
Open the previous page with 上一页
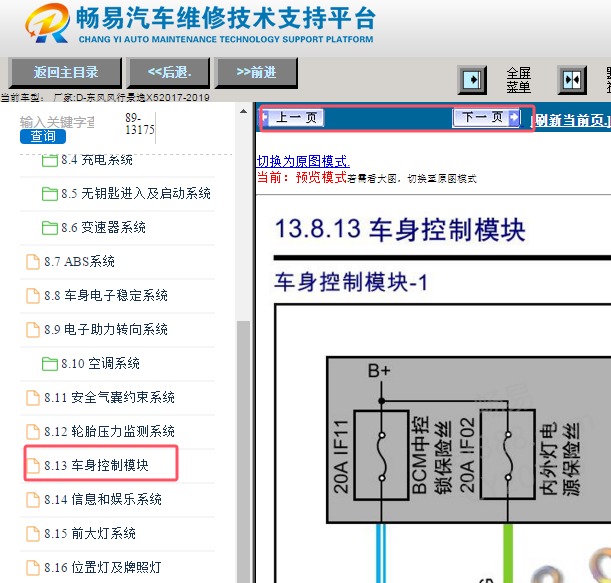point(293,117)
